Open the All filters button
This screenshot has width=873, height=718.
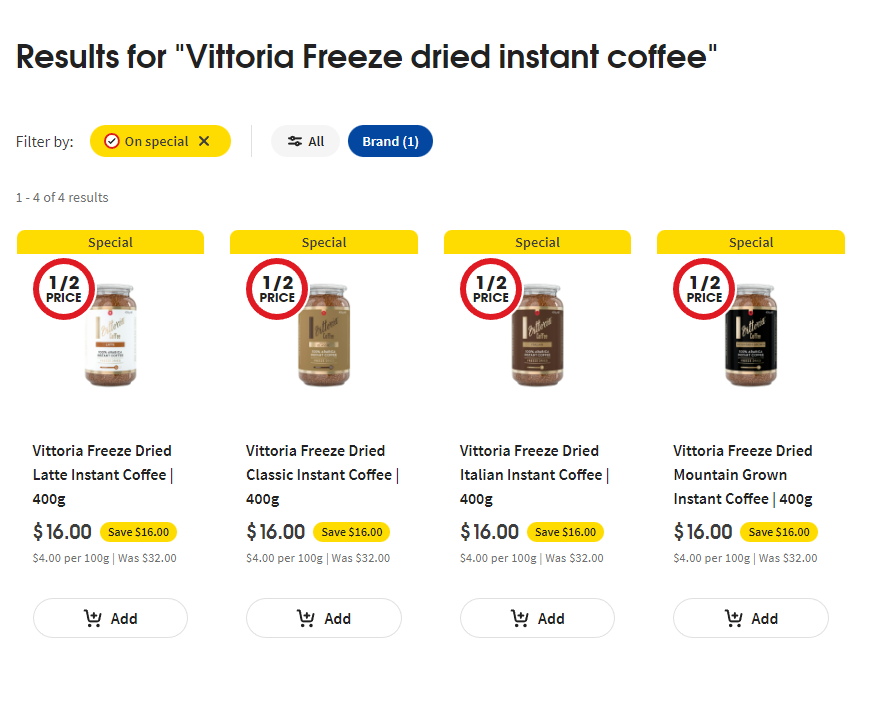click(x=305, y=141)
